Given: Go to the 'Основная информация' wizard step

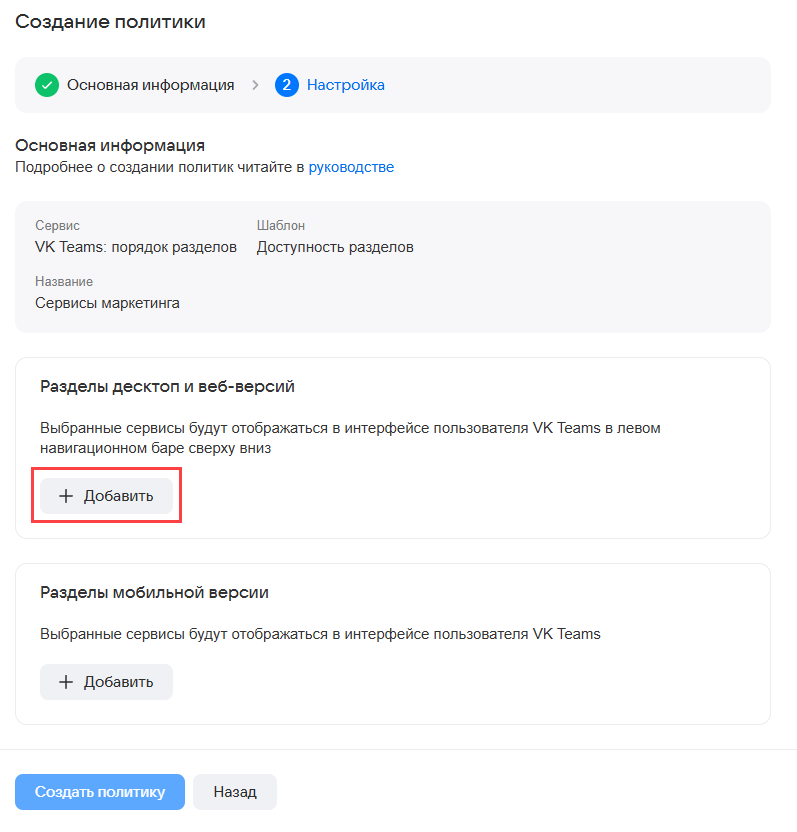Looking at the screenshot, I should [x=150, y=85].
